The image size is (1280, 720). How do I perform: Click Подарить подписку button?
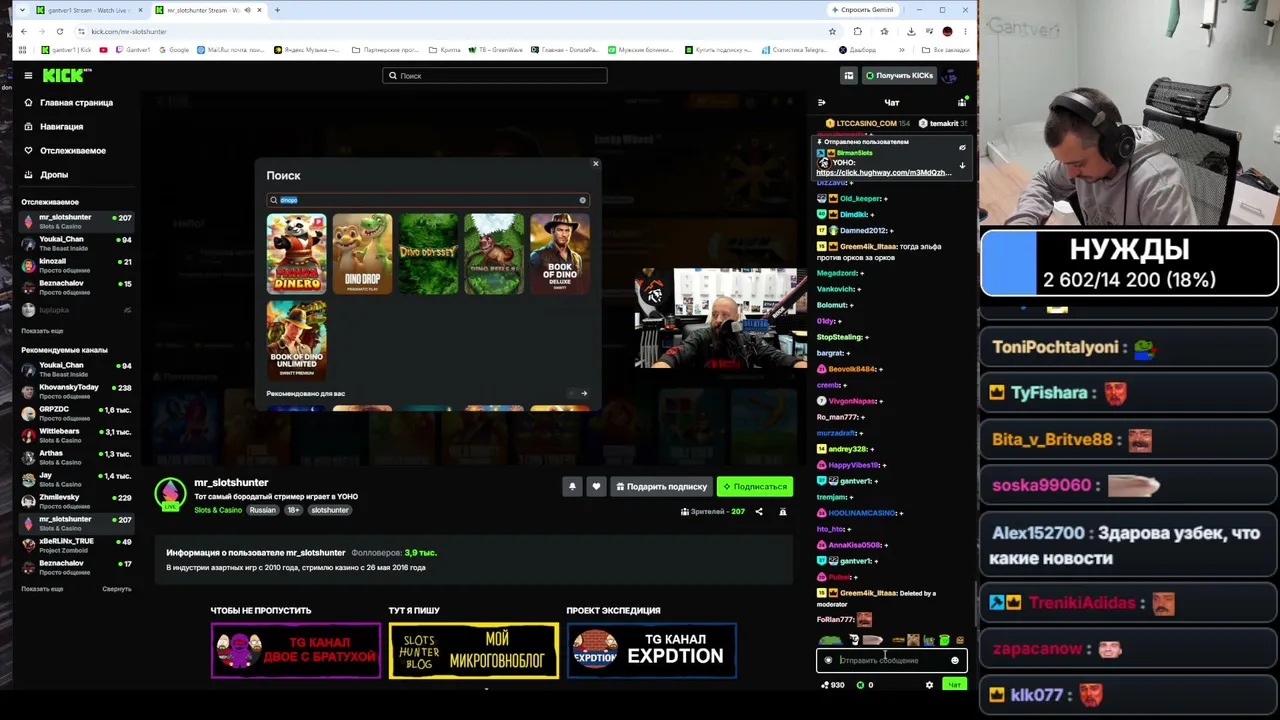(x=661, y=487)
